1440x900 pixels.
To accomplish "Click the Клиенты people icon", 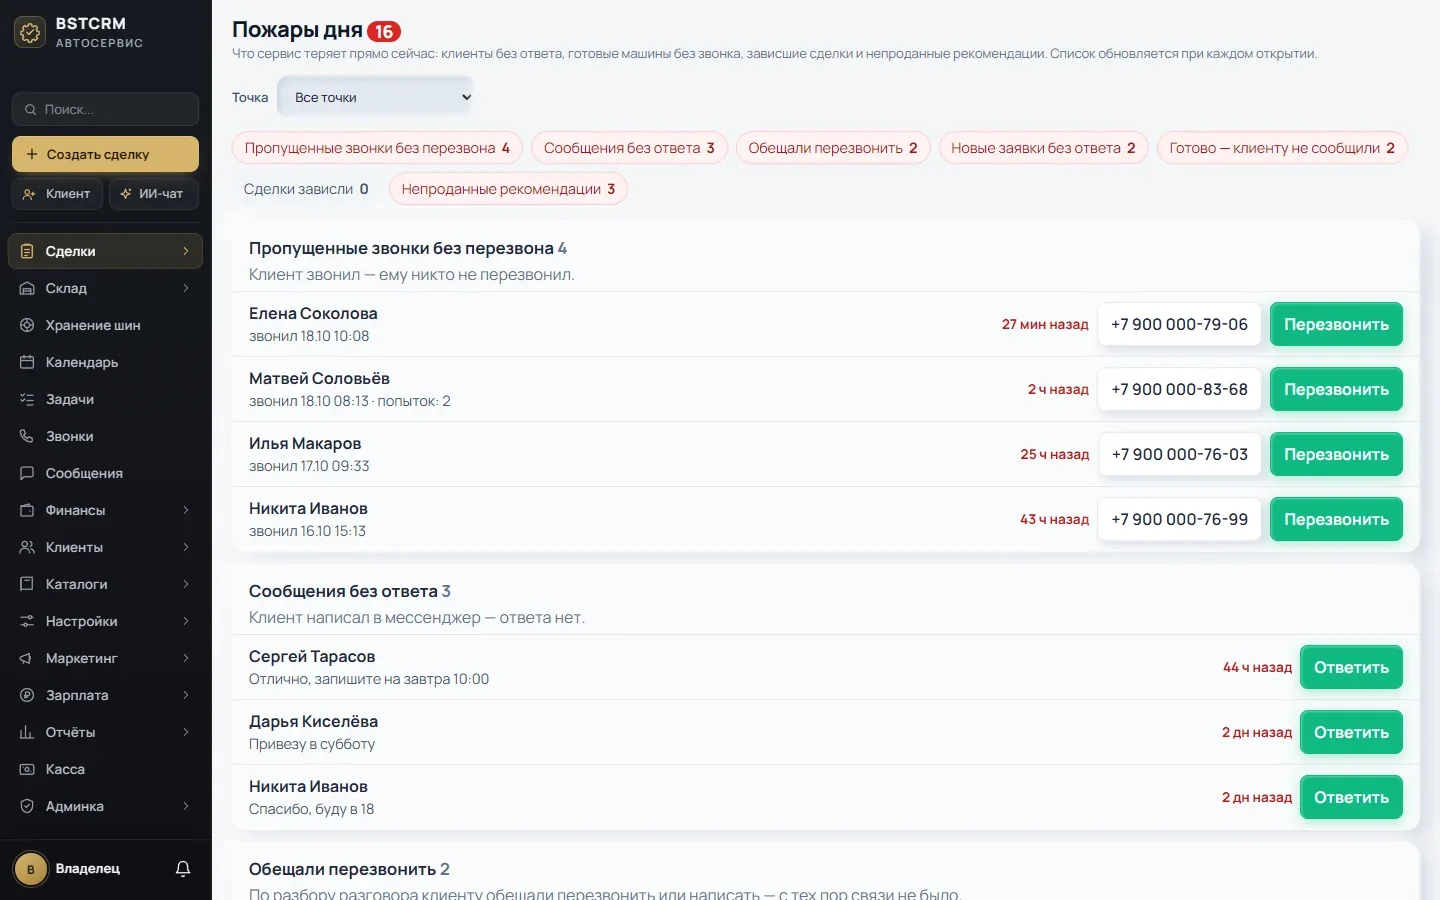I will coord(27,547).
